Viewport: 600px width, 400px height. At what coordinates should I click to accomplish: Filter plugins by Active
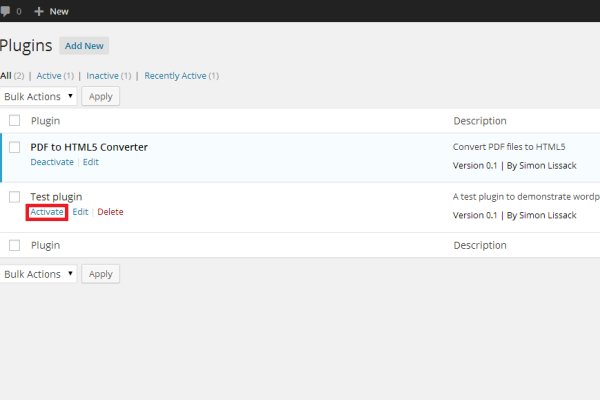[x=48, y=76]
